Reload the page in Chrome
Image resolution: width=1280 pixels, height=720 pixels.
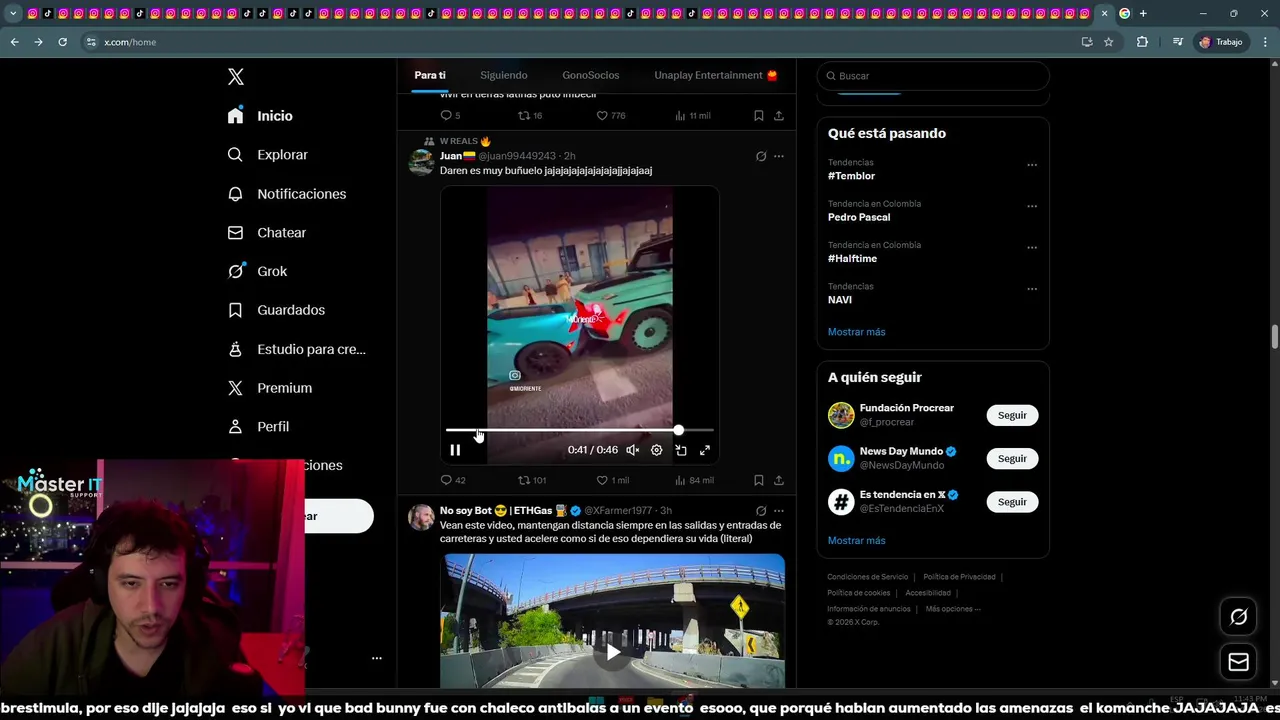[62, 42]
